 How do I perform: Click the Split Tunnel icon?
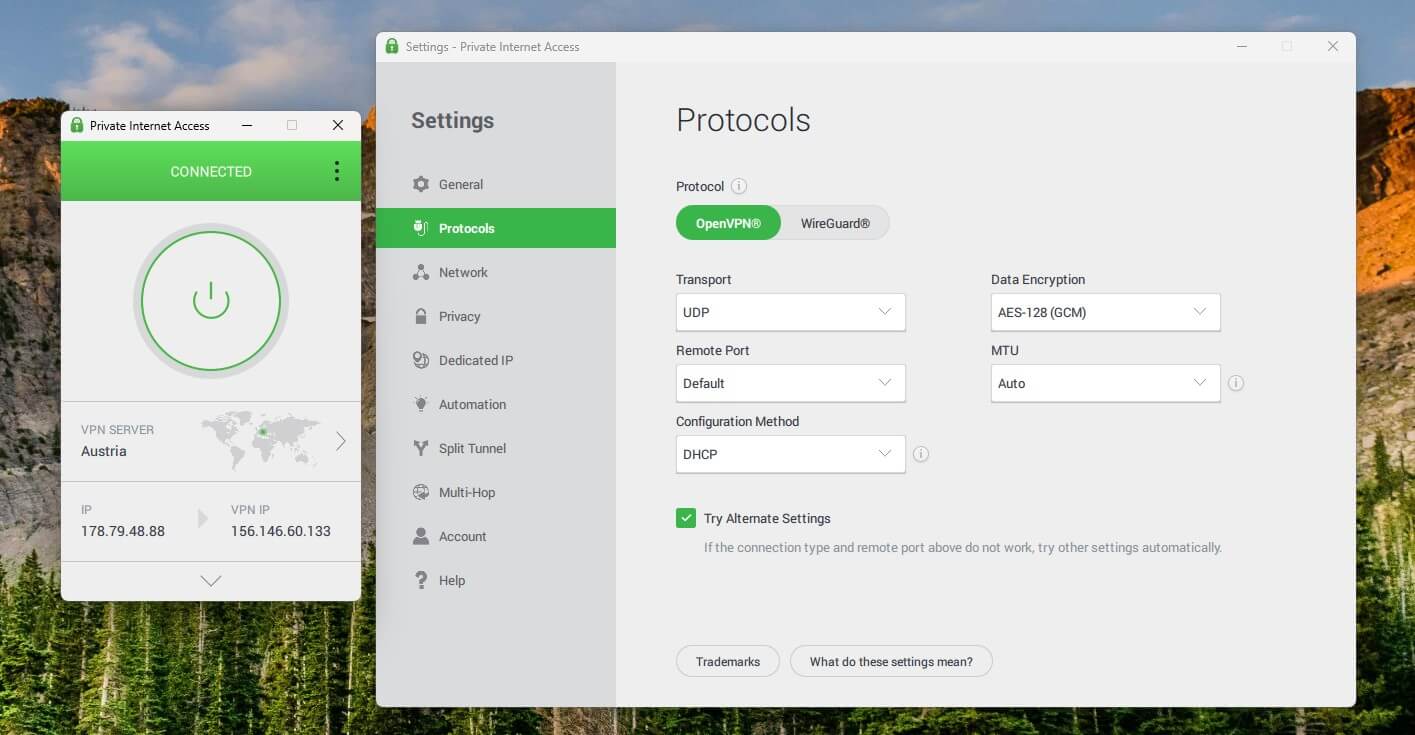422,448
